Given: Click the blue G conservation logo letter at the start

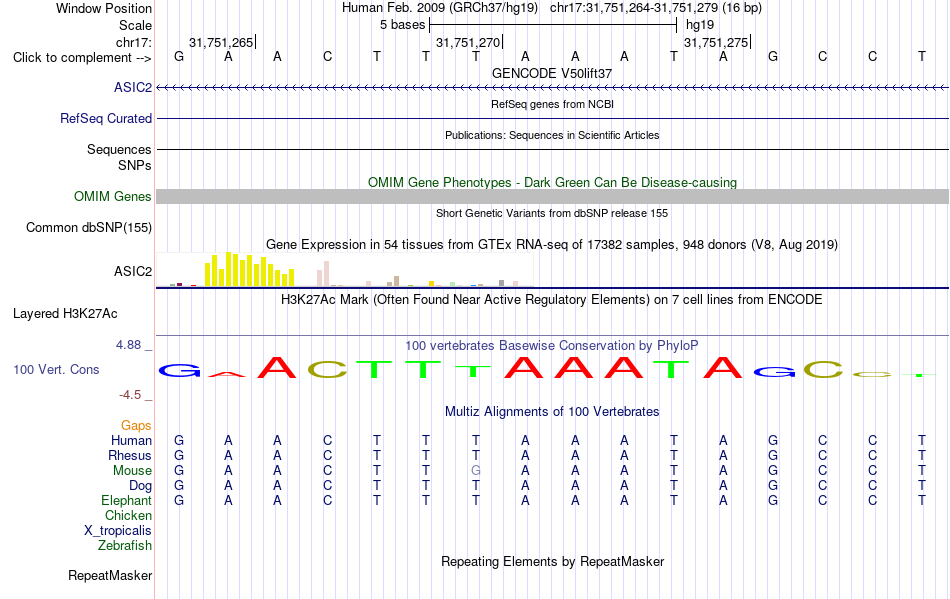Looking at the screenshot, I should point(179,370).
